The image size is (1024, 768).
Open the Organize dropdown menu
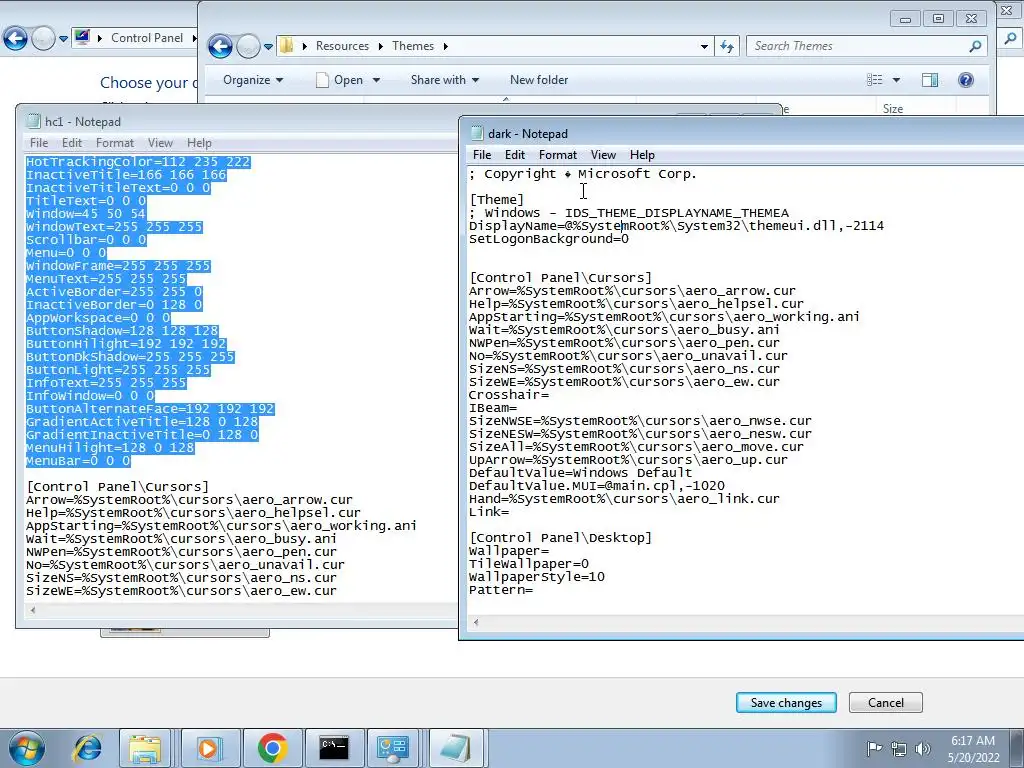pos(253,80)
